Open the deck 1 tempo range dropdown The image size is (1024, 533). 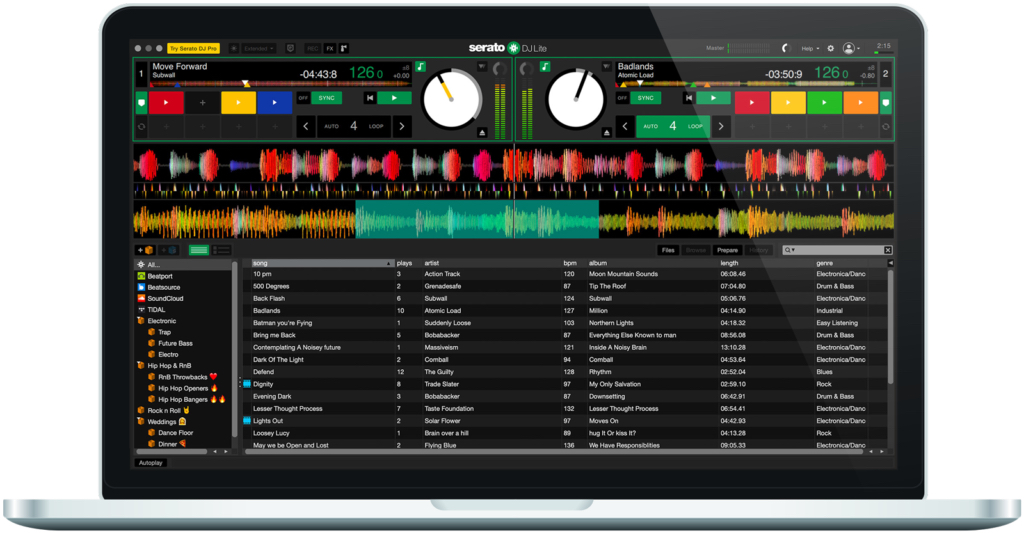(406, 67)
